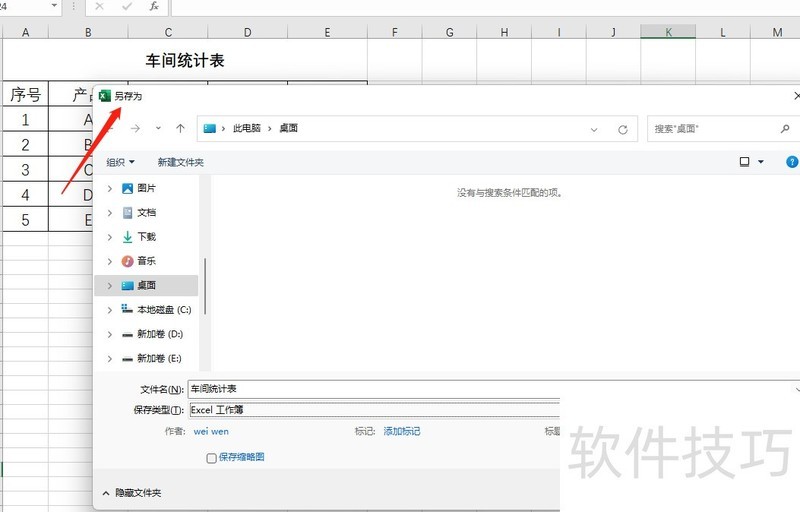Expand the 桌面 tree node
Image resolution: width=800 pixels, height=512 pixels.
(x=110, y=286)
